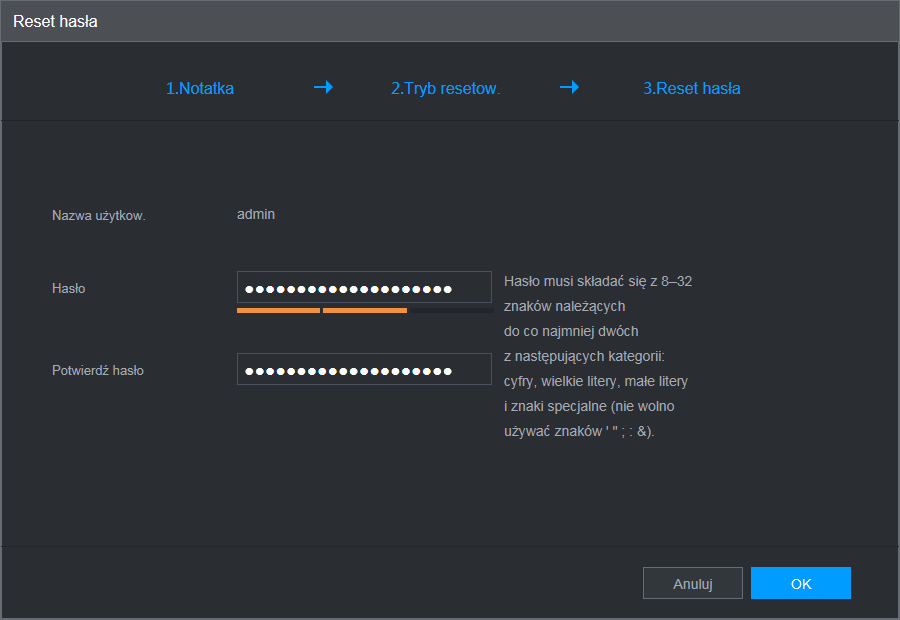Click into the Potwierdź hasło field

click(364, 370)
